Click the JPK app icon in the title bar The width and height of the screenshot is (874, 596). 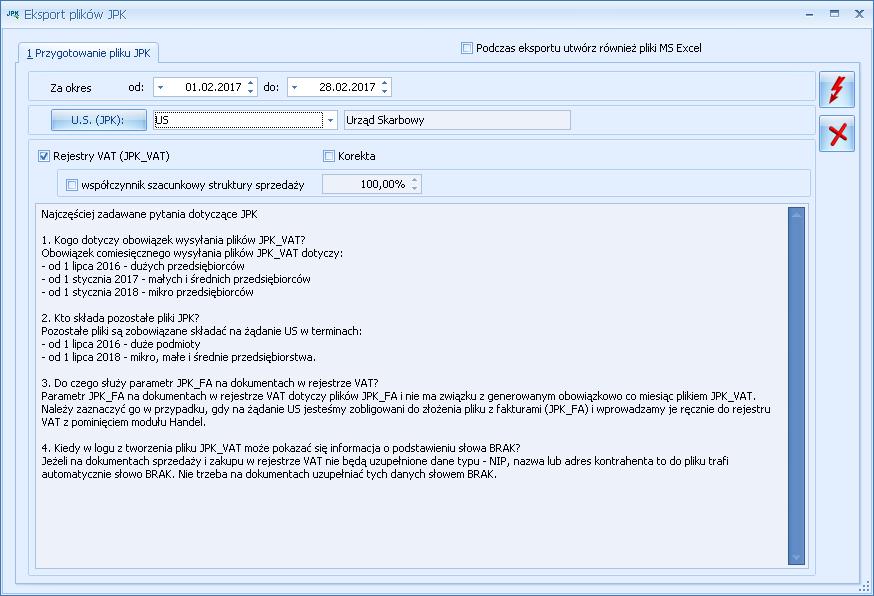tap(12, 14)
